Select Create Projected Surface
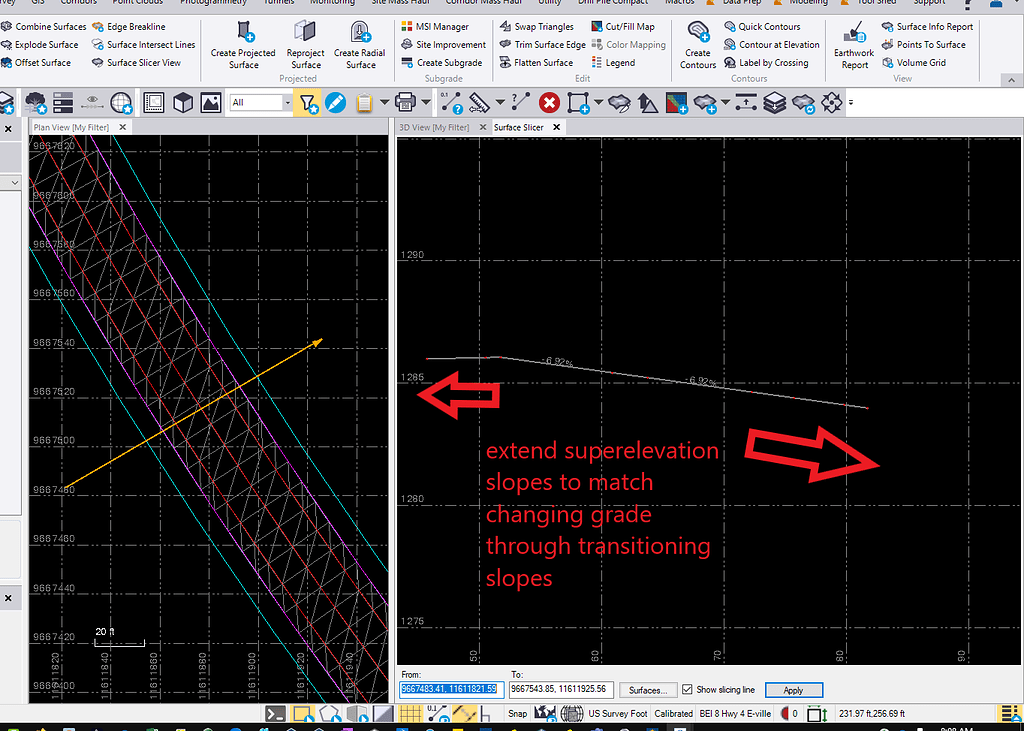 (x=242, y=44)
